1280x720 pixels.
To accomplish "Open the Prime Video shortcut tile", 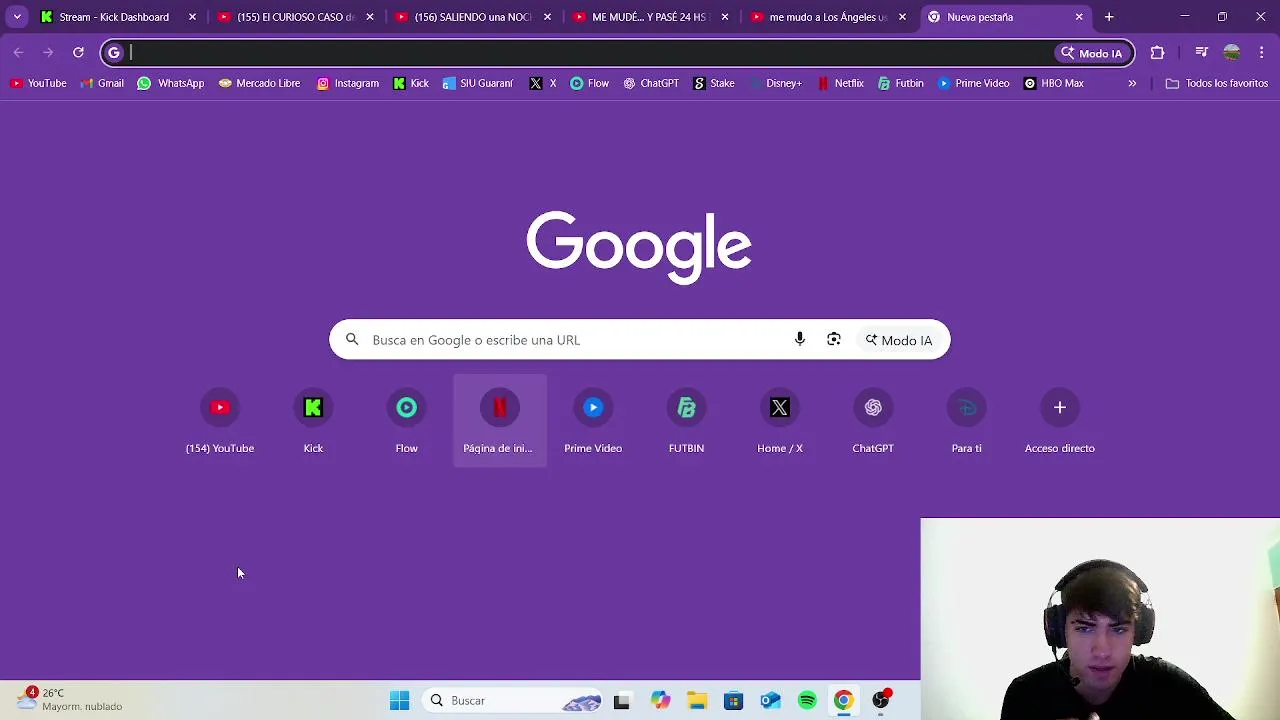I will [593, 421].
